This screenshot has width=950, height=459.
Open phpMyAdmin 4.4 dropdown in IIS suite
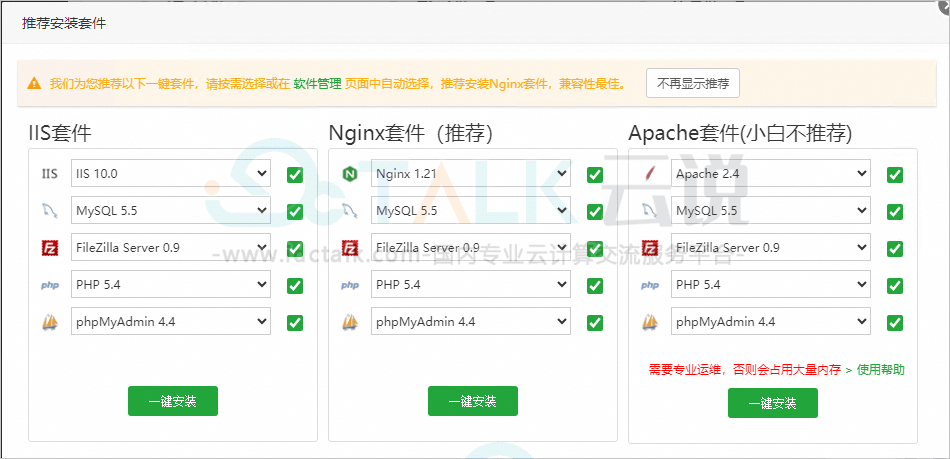click(x=171, y=321)
